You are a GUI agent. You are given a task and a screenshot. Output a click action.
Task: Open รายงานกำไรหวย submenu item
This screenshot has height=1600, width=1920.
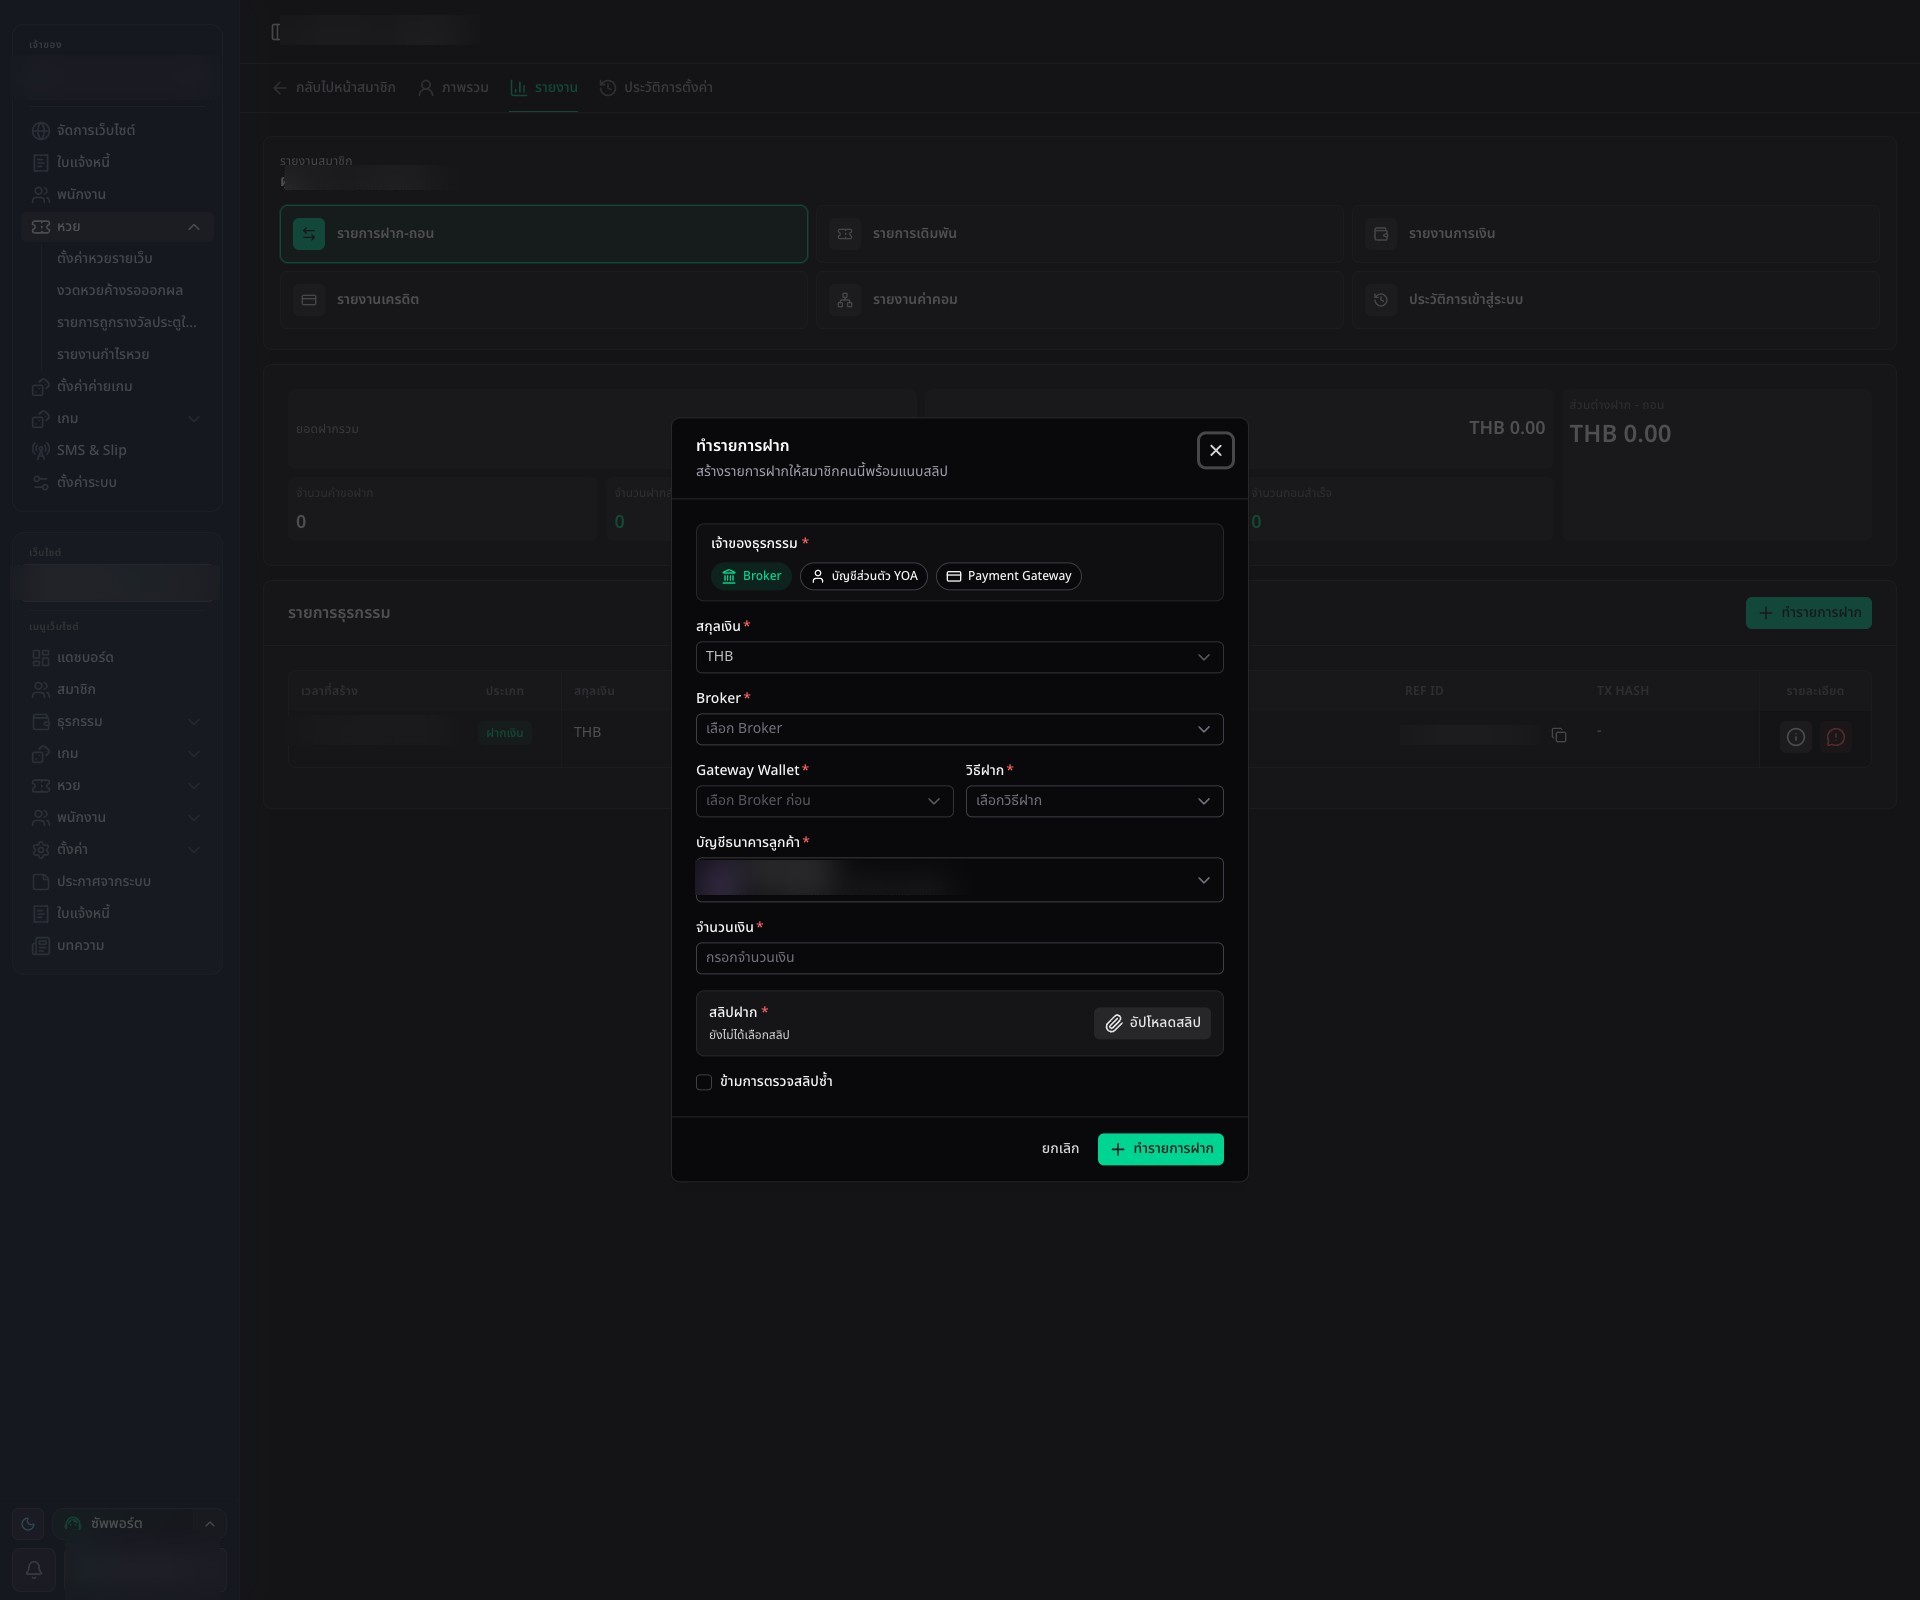point(103,355)
